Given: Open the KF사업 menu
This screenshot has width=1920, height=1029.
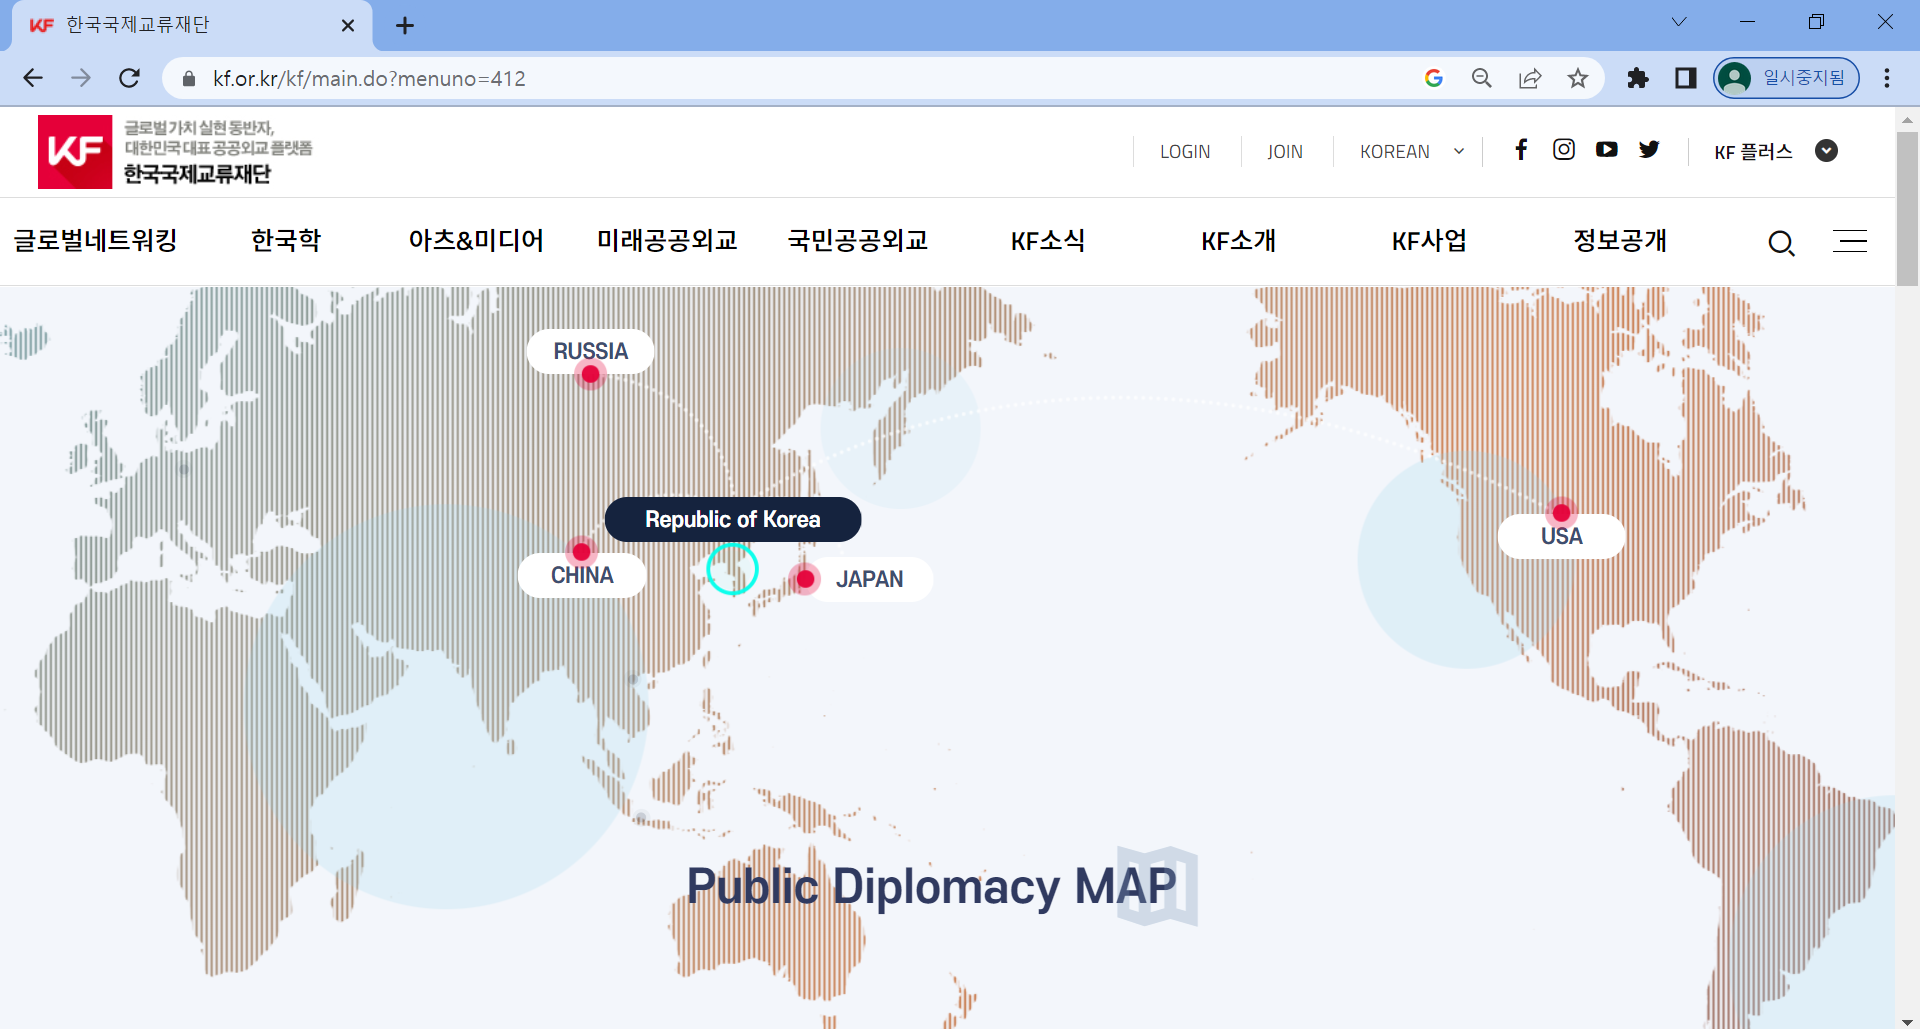Looking at the screenshot, I should 1429,241.
